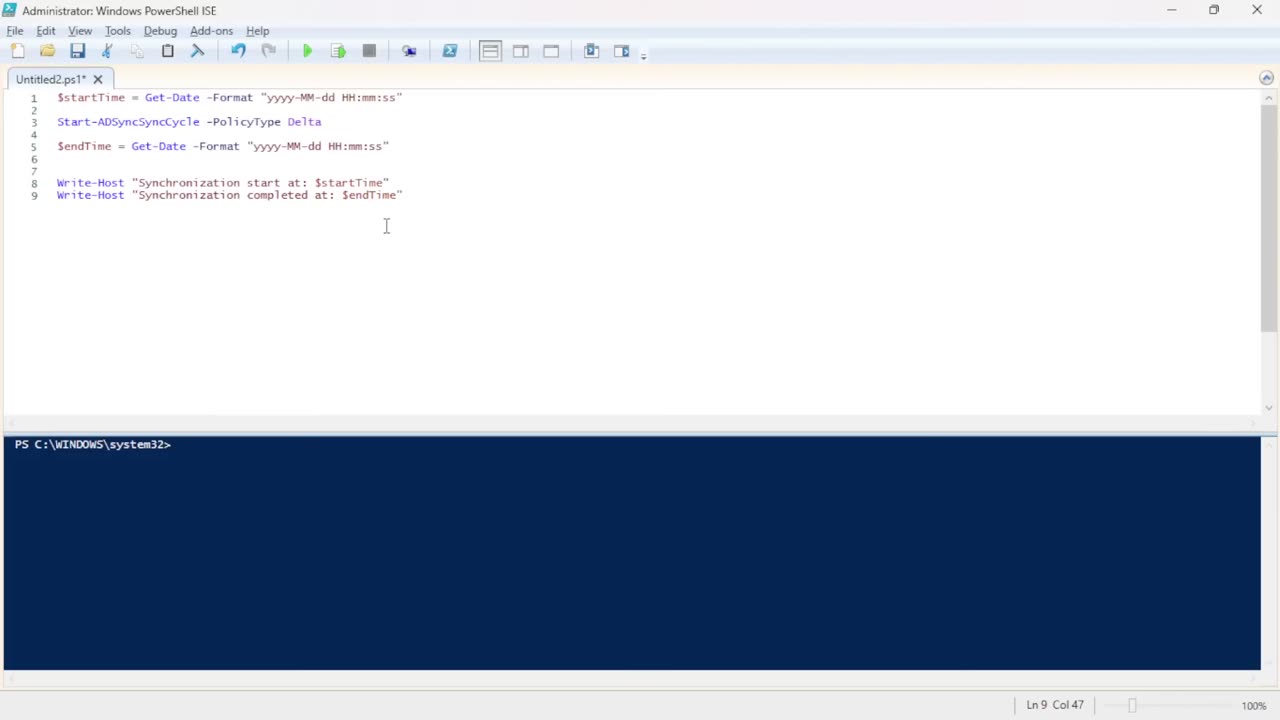Undo the last edit
The width and height of the screenshot is (1280, 720).
pyautogui.click(x=238, y=51)
